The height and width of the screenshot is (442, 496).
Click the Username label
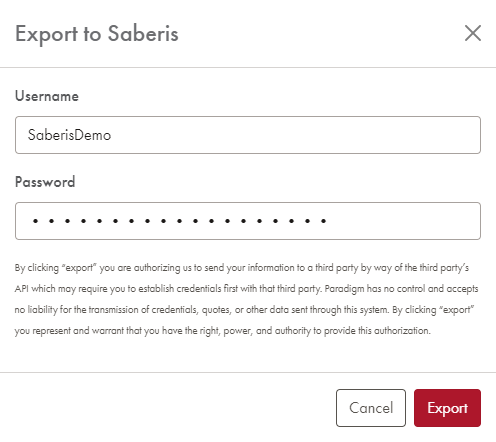click(x=47, y=96)
